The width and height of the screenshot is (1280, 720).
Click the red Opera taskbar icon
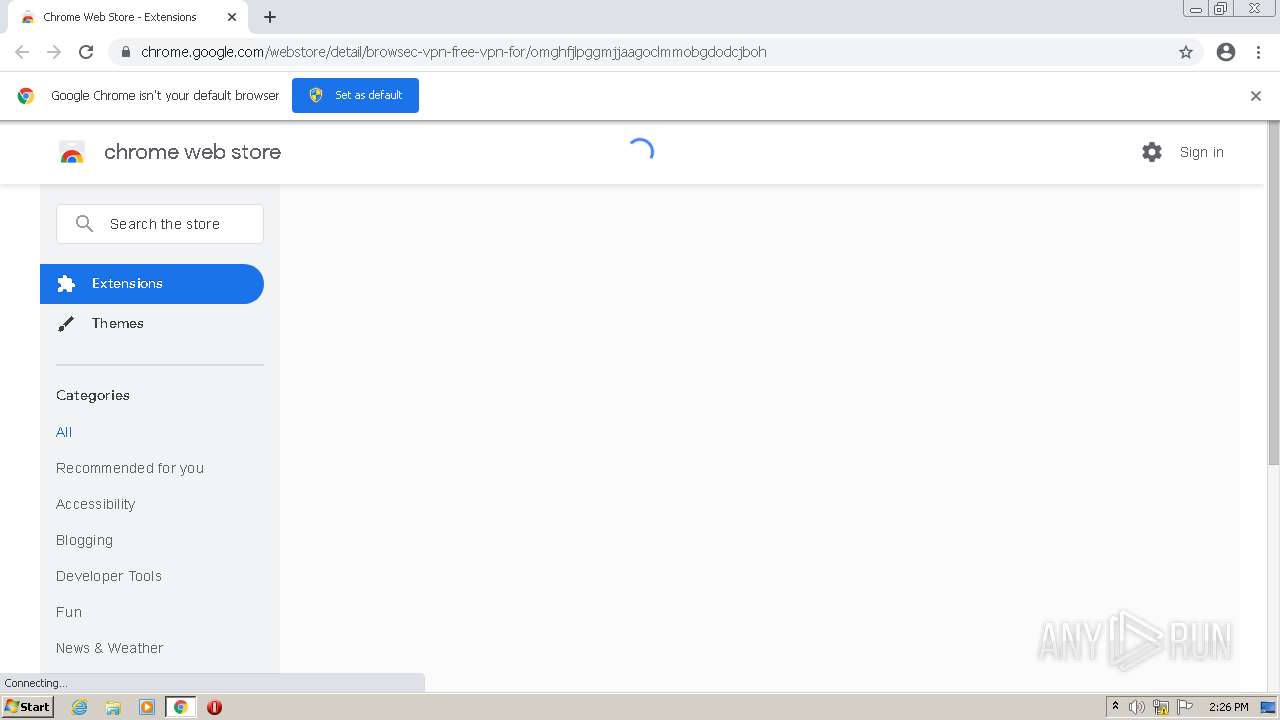tap(214, 707)
